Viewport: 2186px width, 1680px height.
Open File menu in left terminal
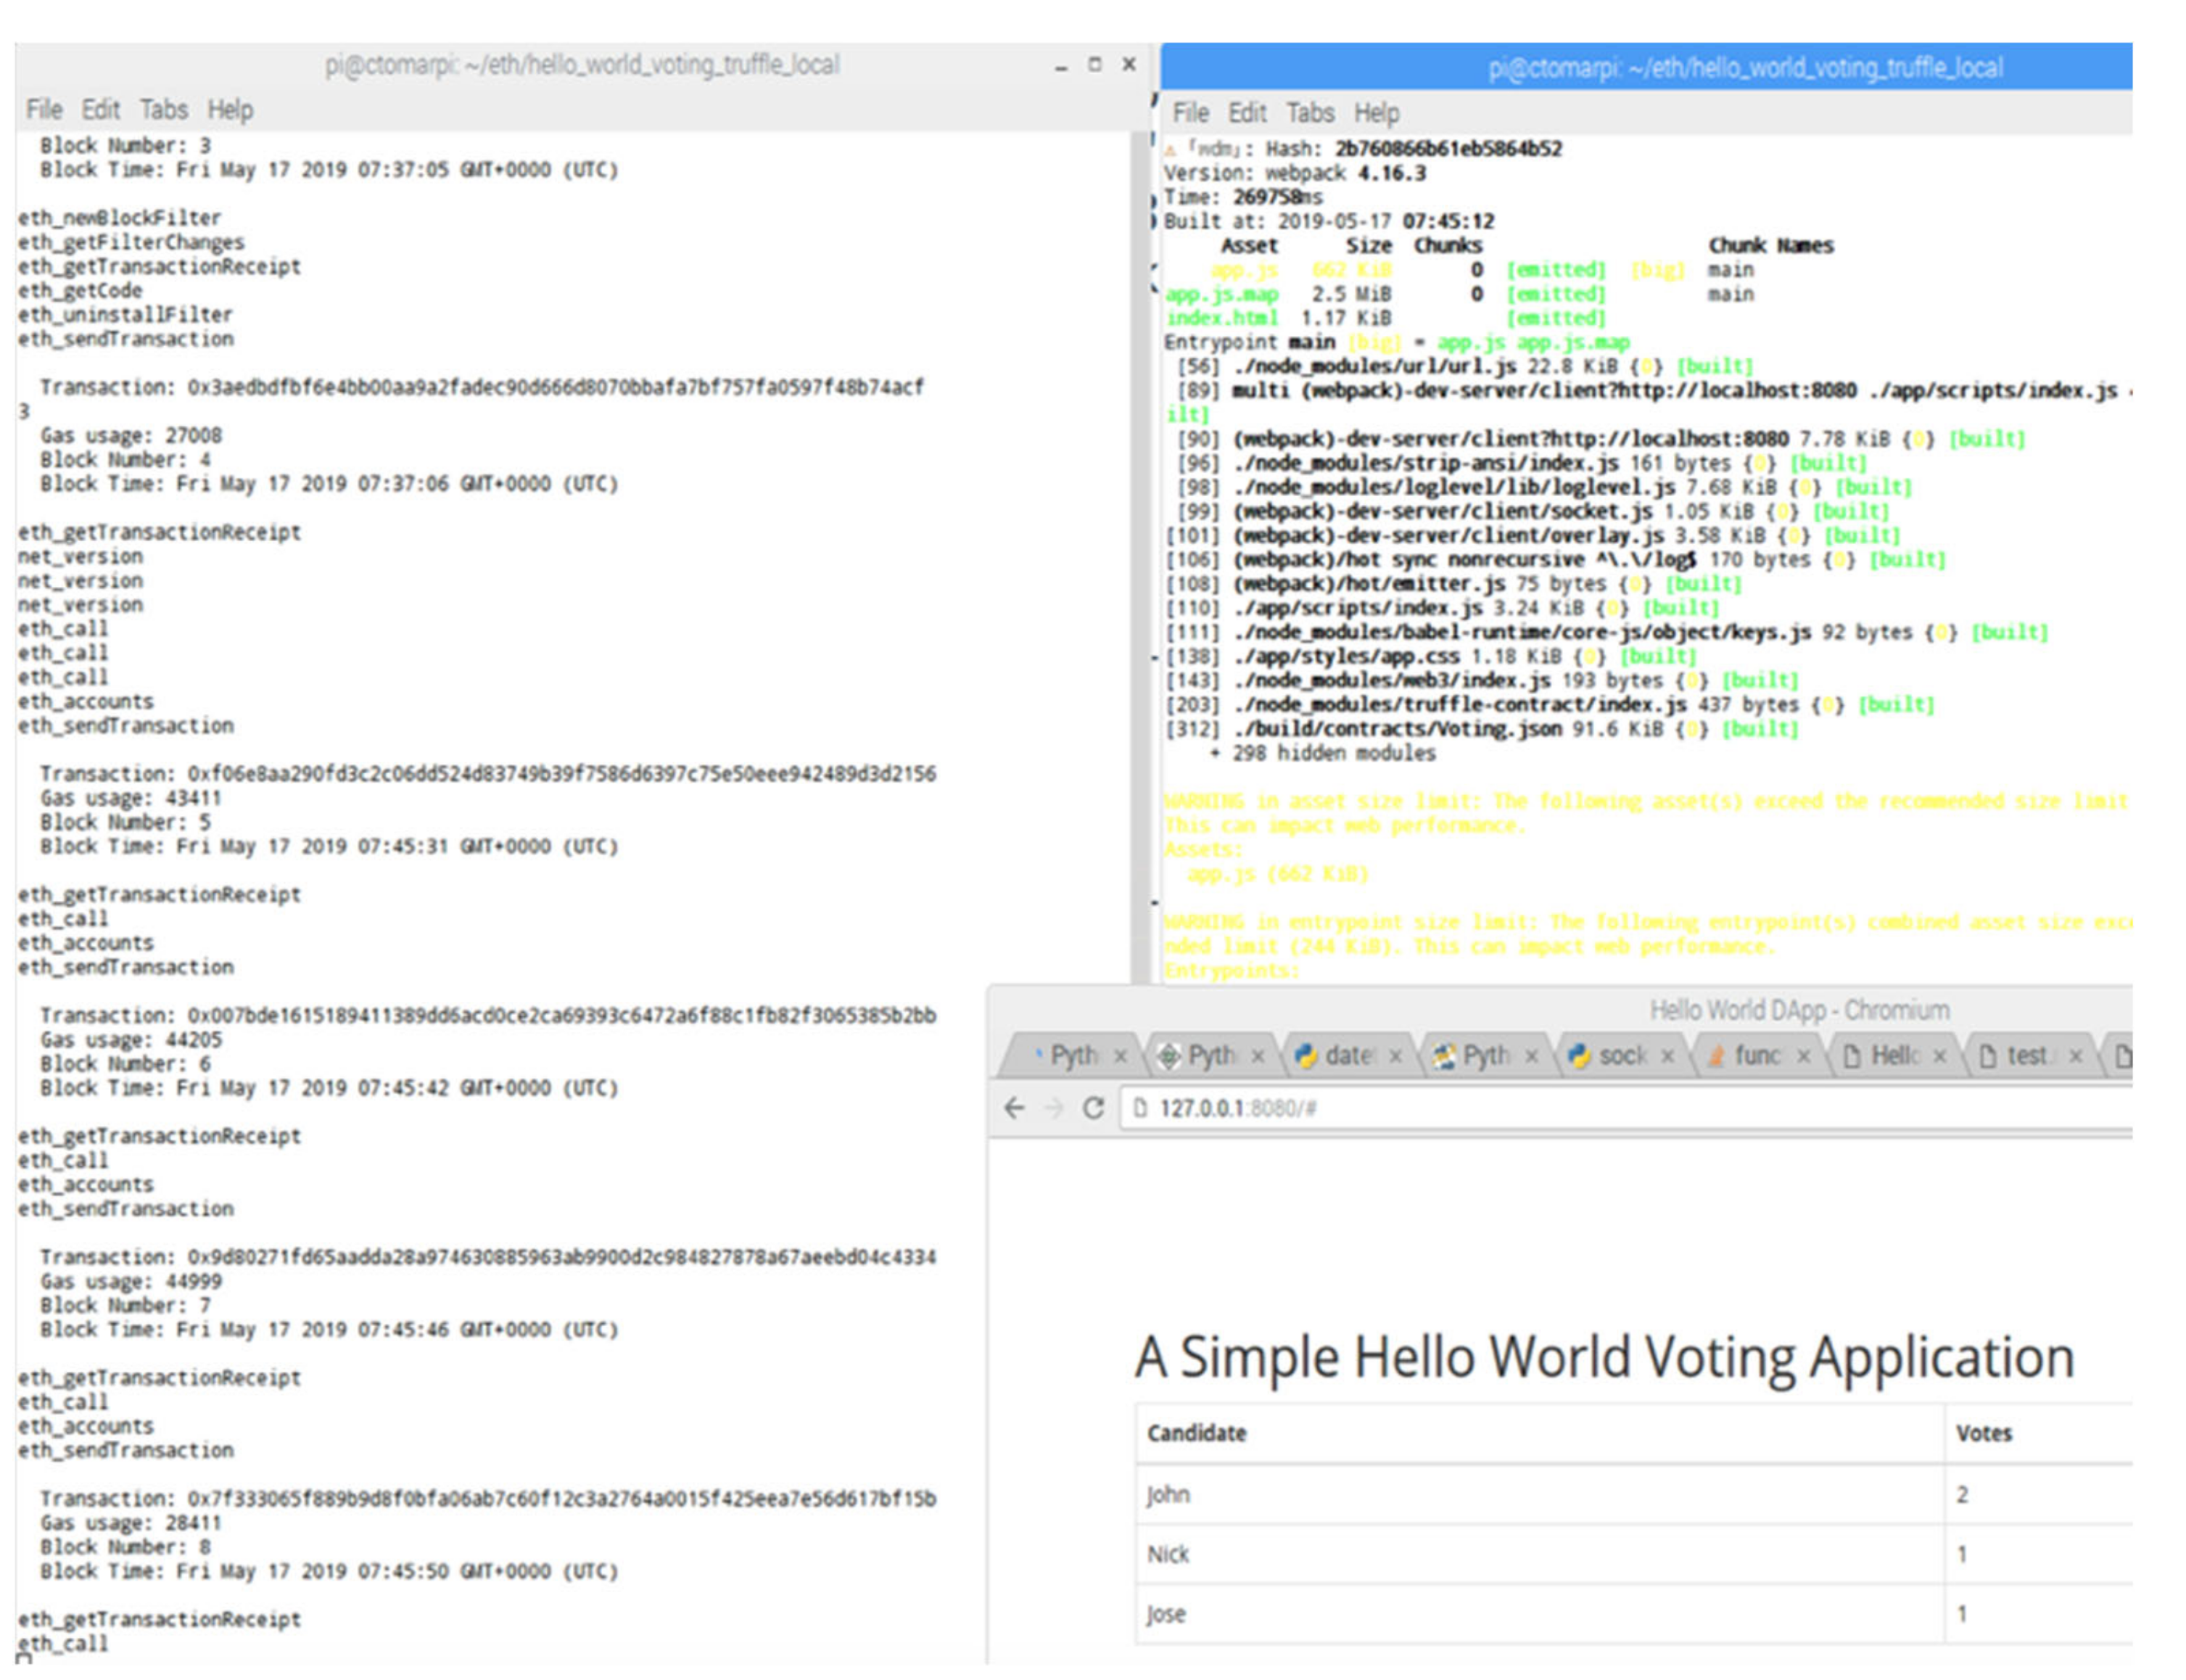44,109
